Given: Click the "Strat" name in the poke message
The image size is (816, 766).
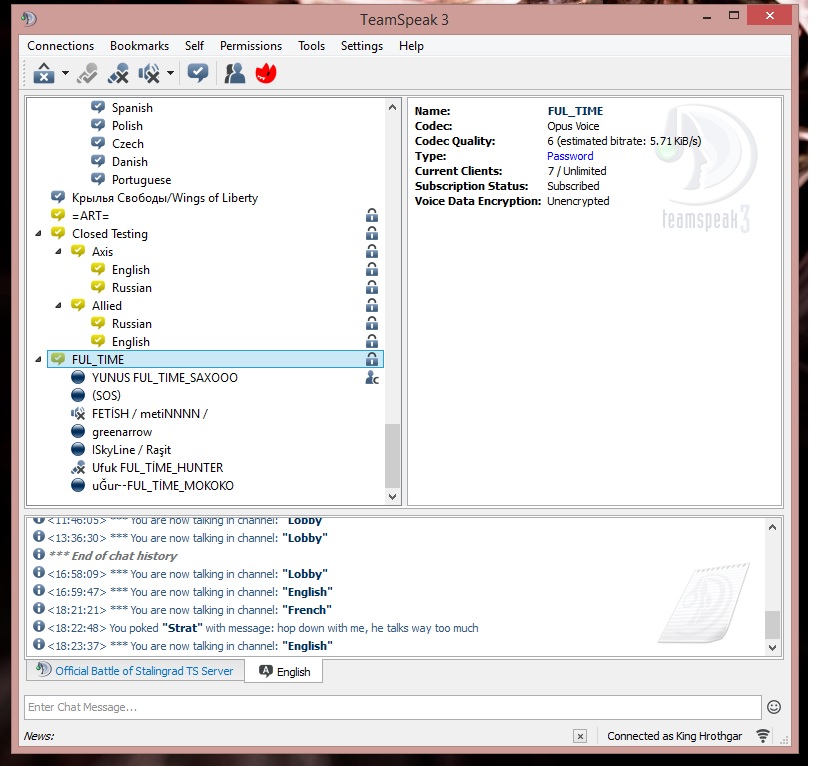Looking at the screenshot, I should click(x=182, y=628).
